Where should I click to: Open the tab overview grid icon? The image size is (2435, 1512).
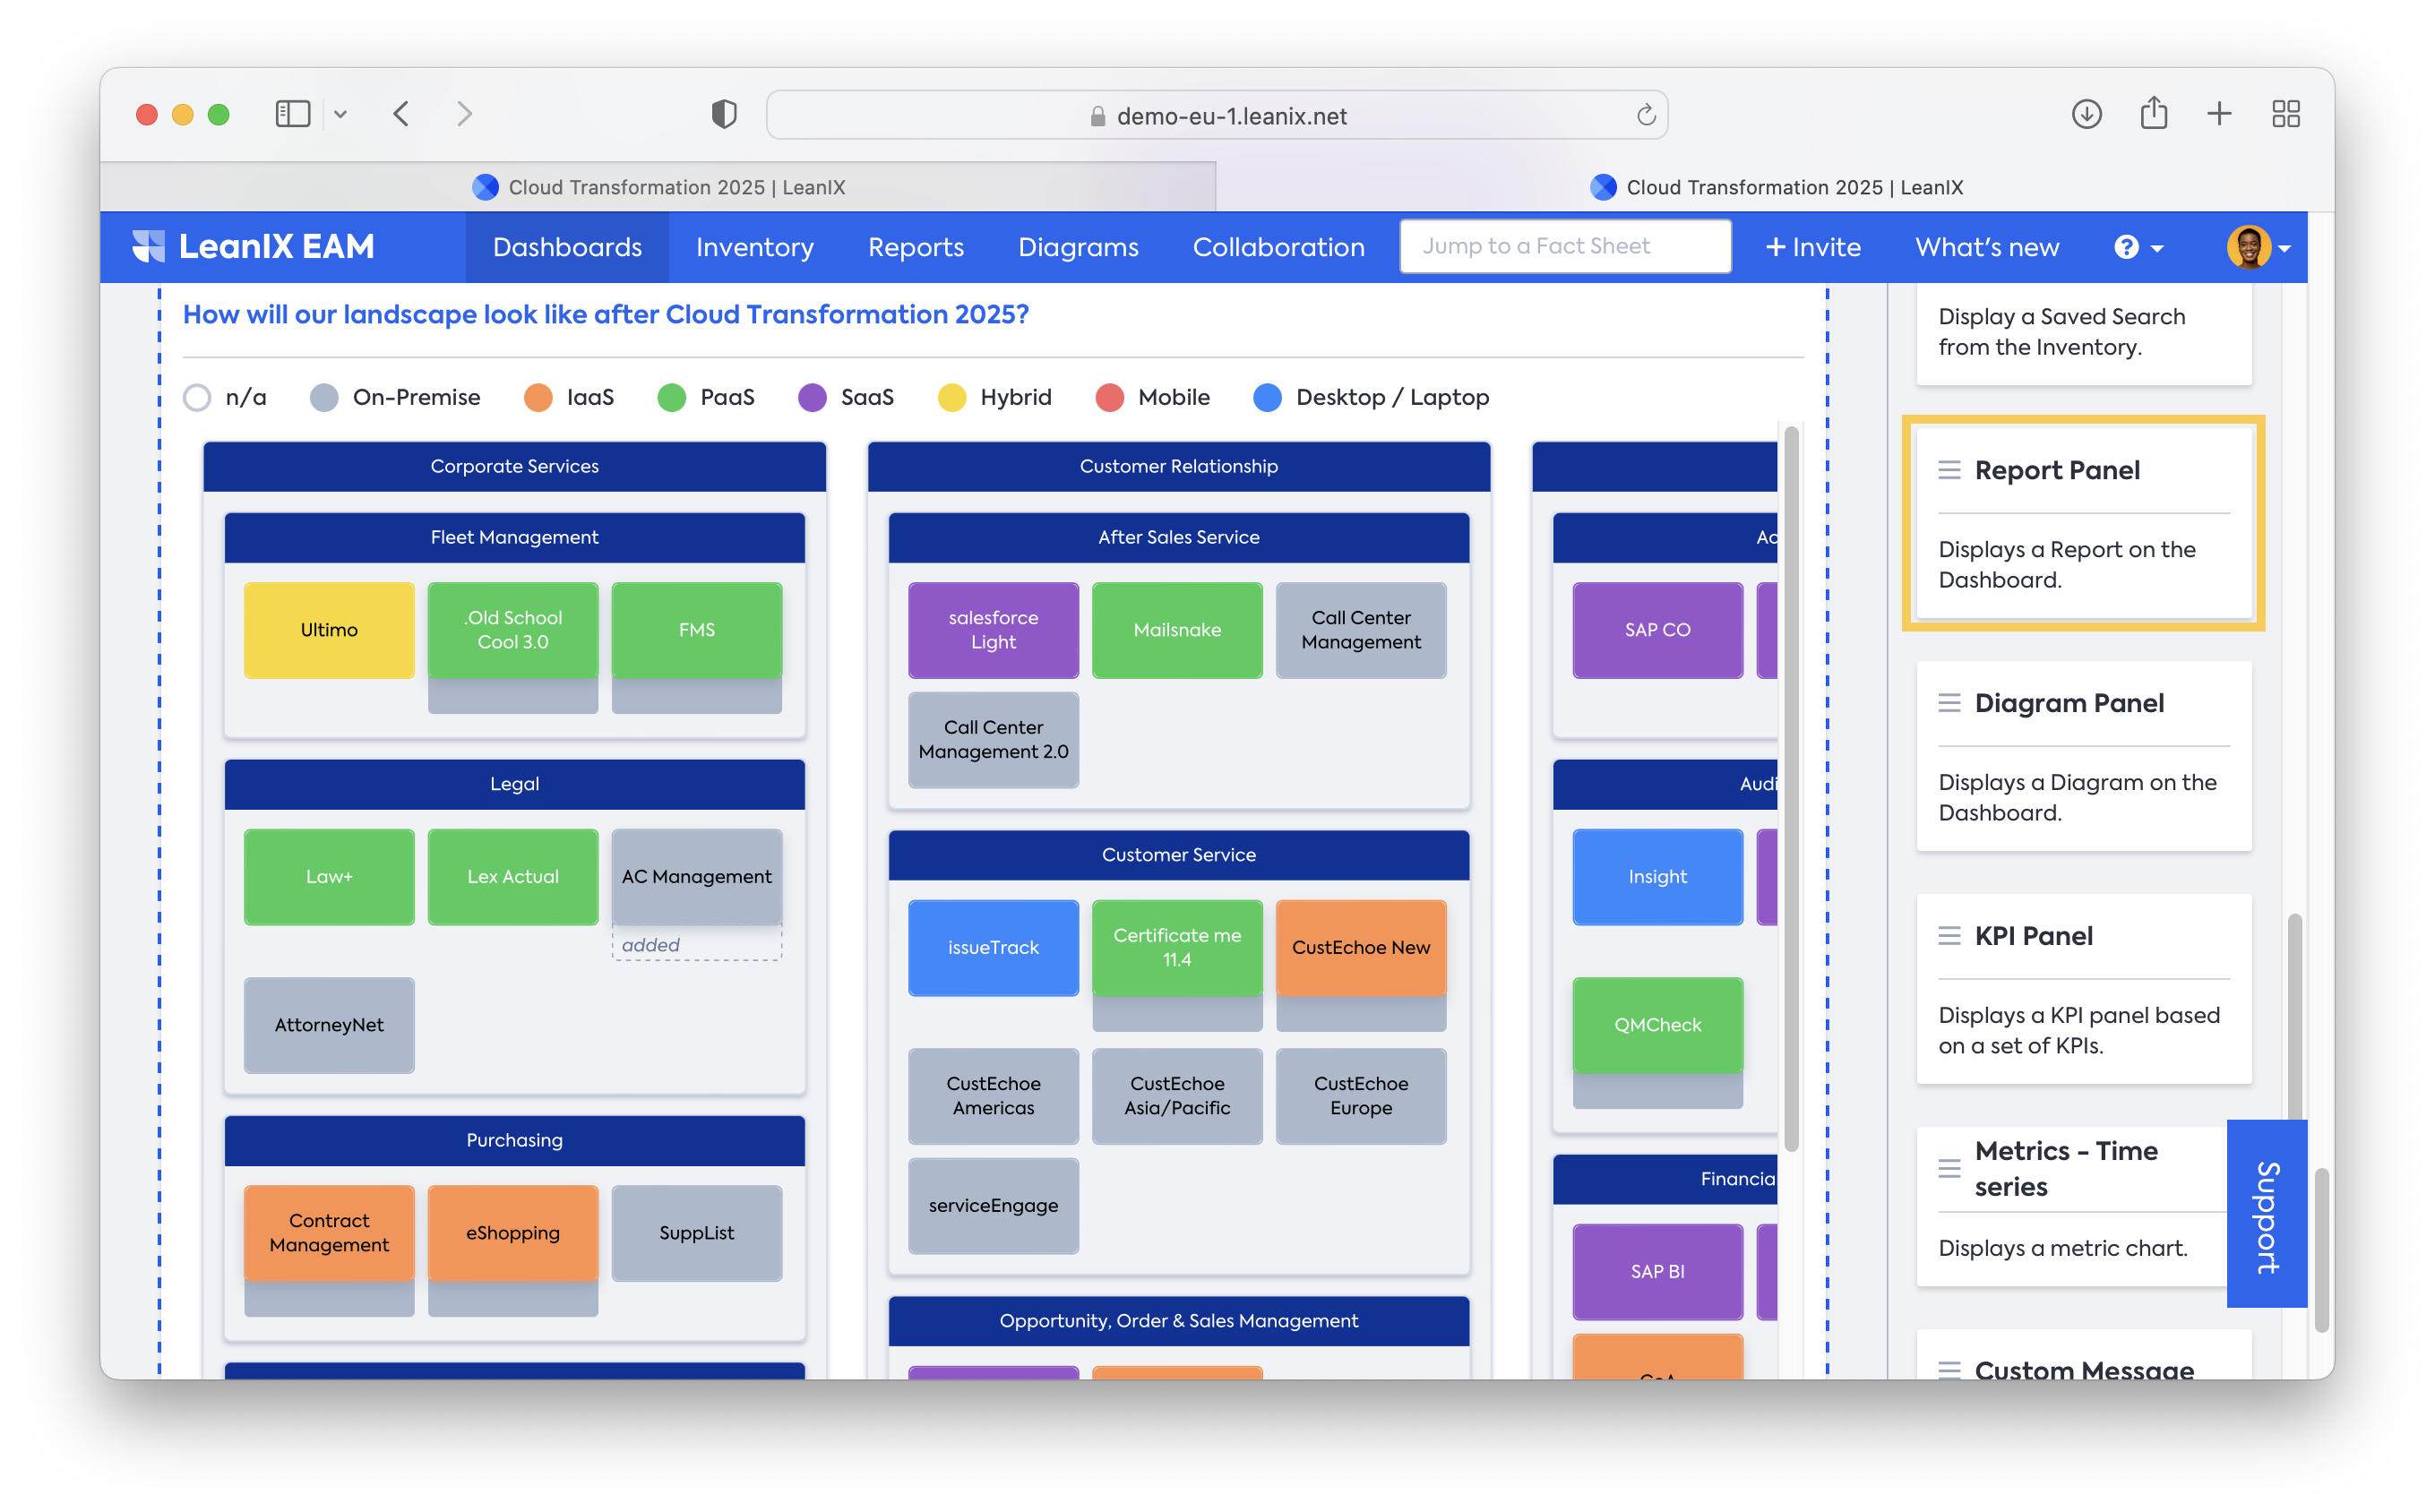2286,114
